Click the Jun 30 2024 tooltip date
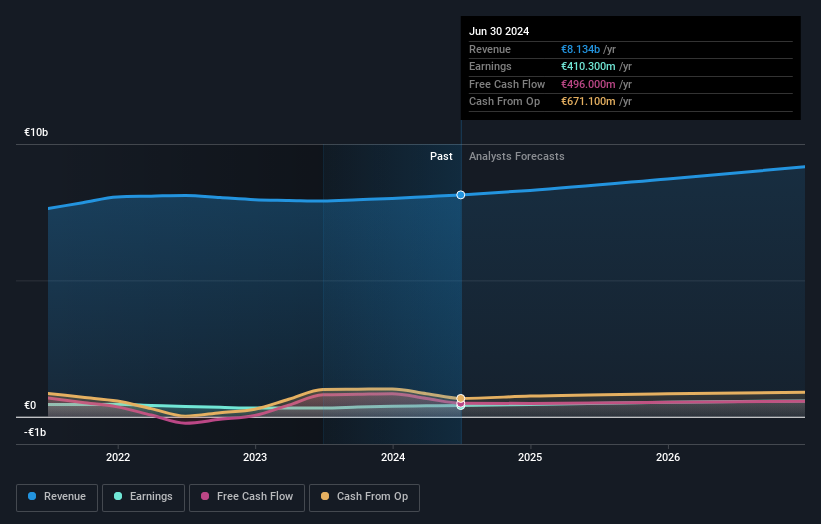This screenshot has height=524, width=821. (x=499, y=31)
